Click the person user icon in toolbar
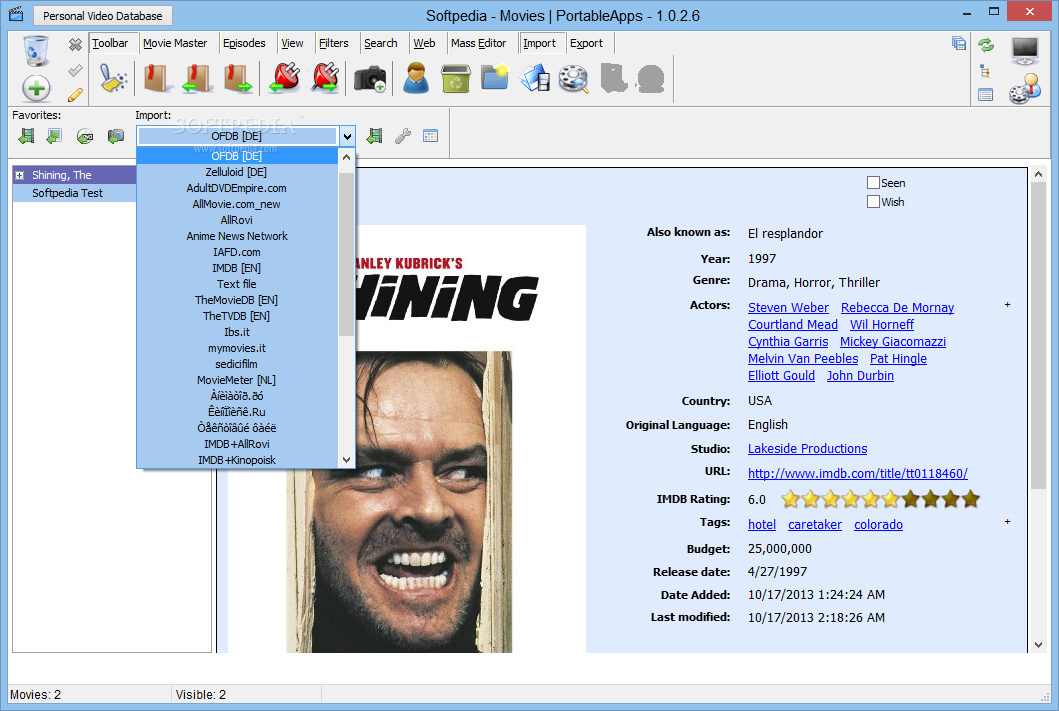 416,78
